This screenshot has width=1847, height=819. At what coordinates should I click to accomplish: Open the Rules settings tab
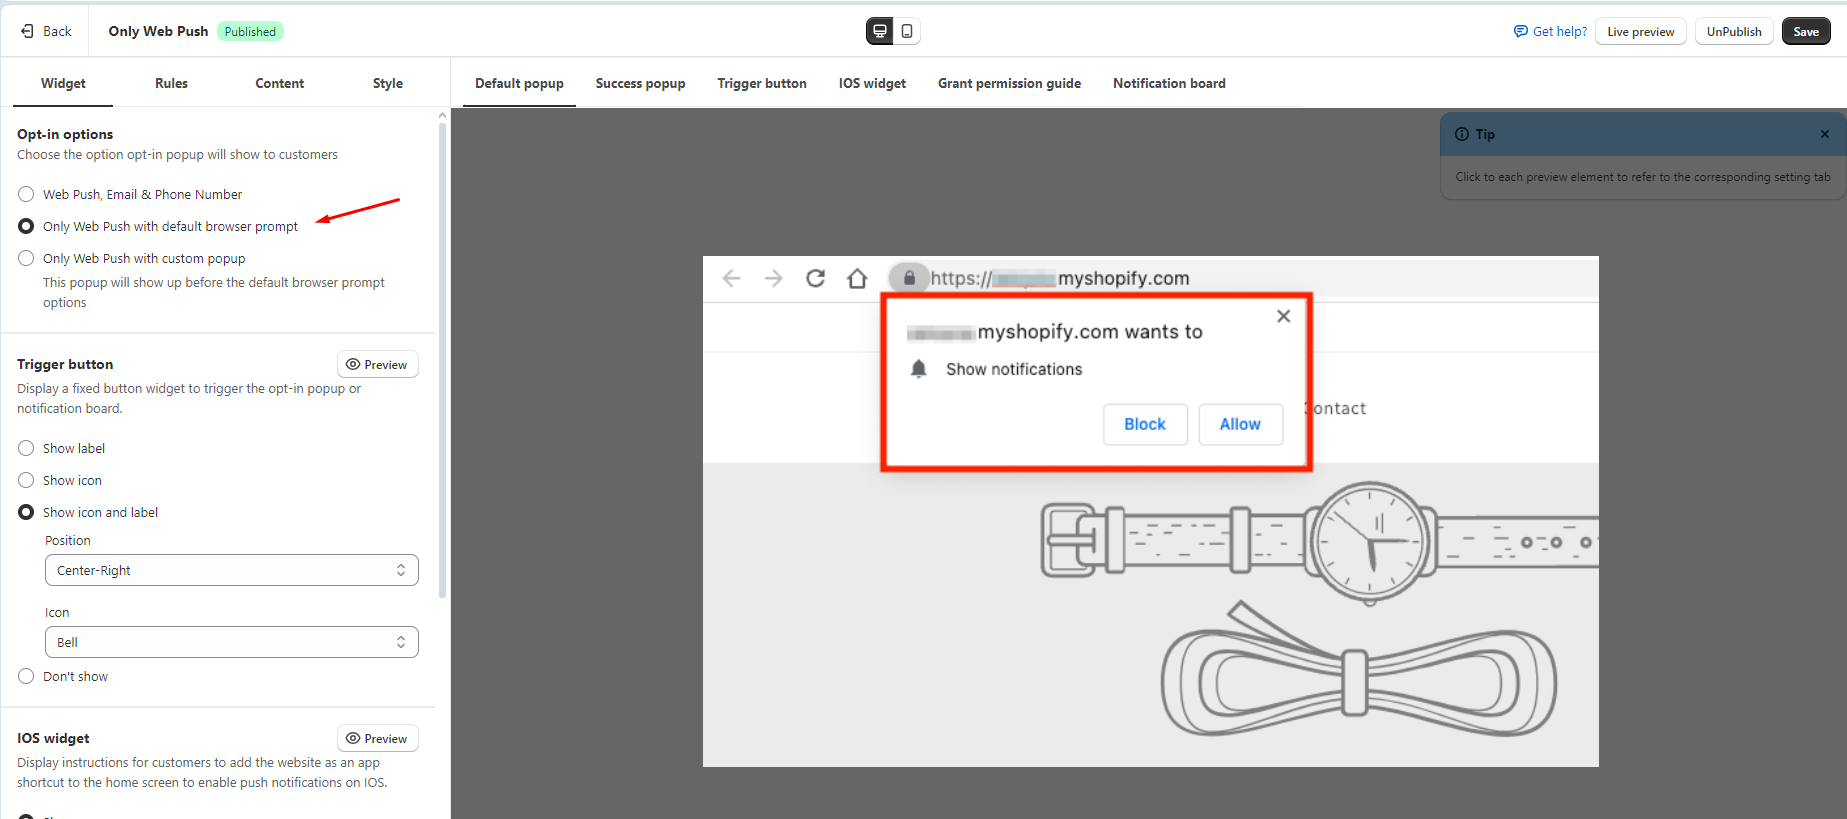[x=171, y=83]
